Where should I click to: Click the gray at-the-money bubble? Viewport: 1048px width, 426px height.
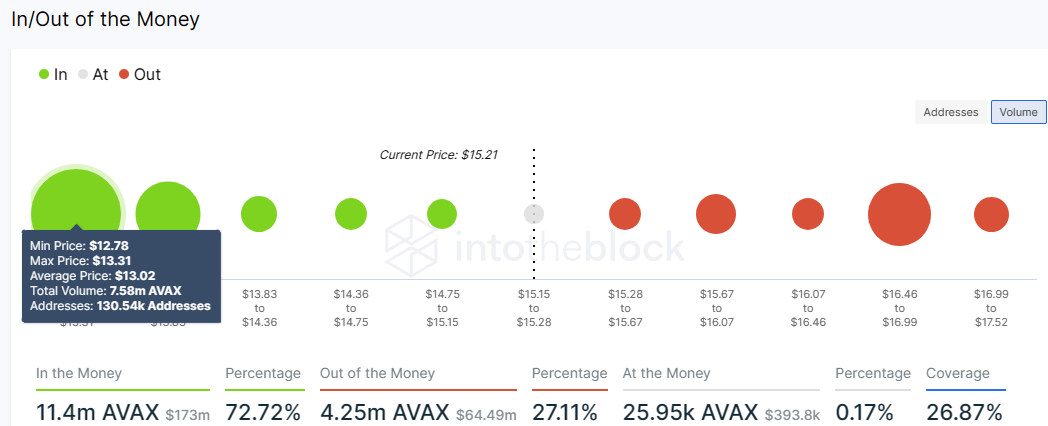534,215
